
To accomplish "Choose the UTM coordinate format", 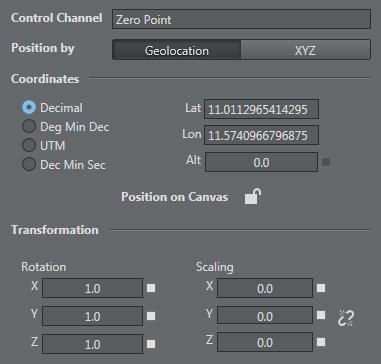I will 29,146.
